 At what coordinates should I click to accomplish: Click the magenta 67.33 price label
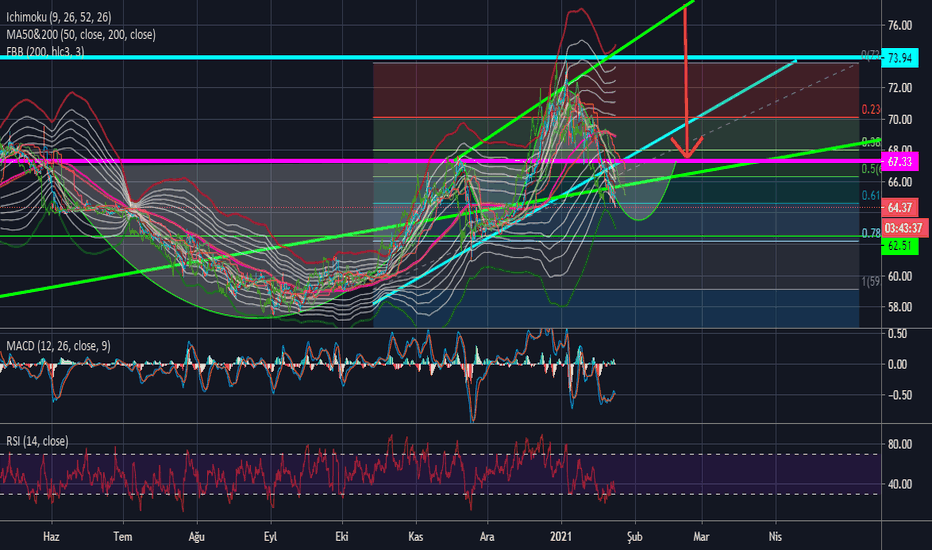(x=900, y=161)
